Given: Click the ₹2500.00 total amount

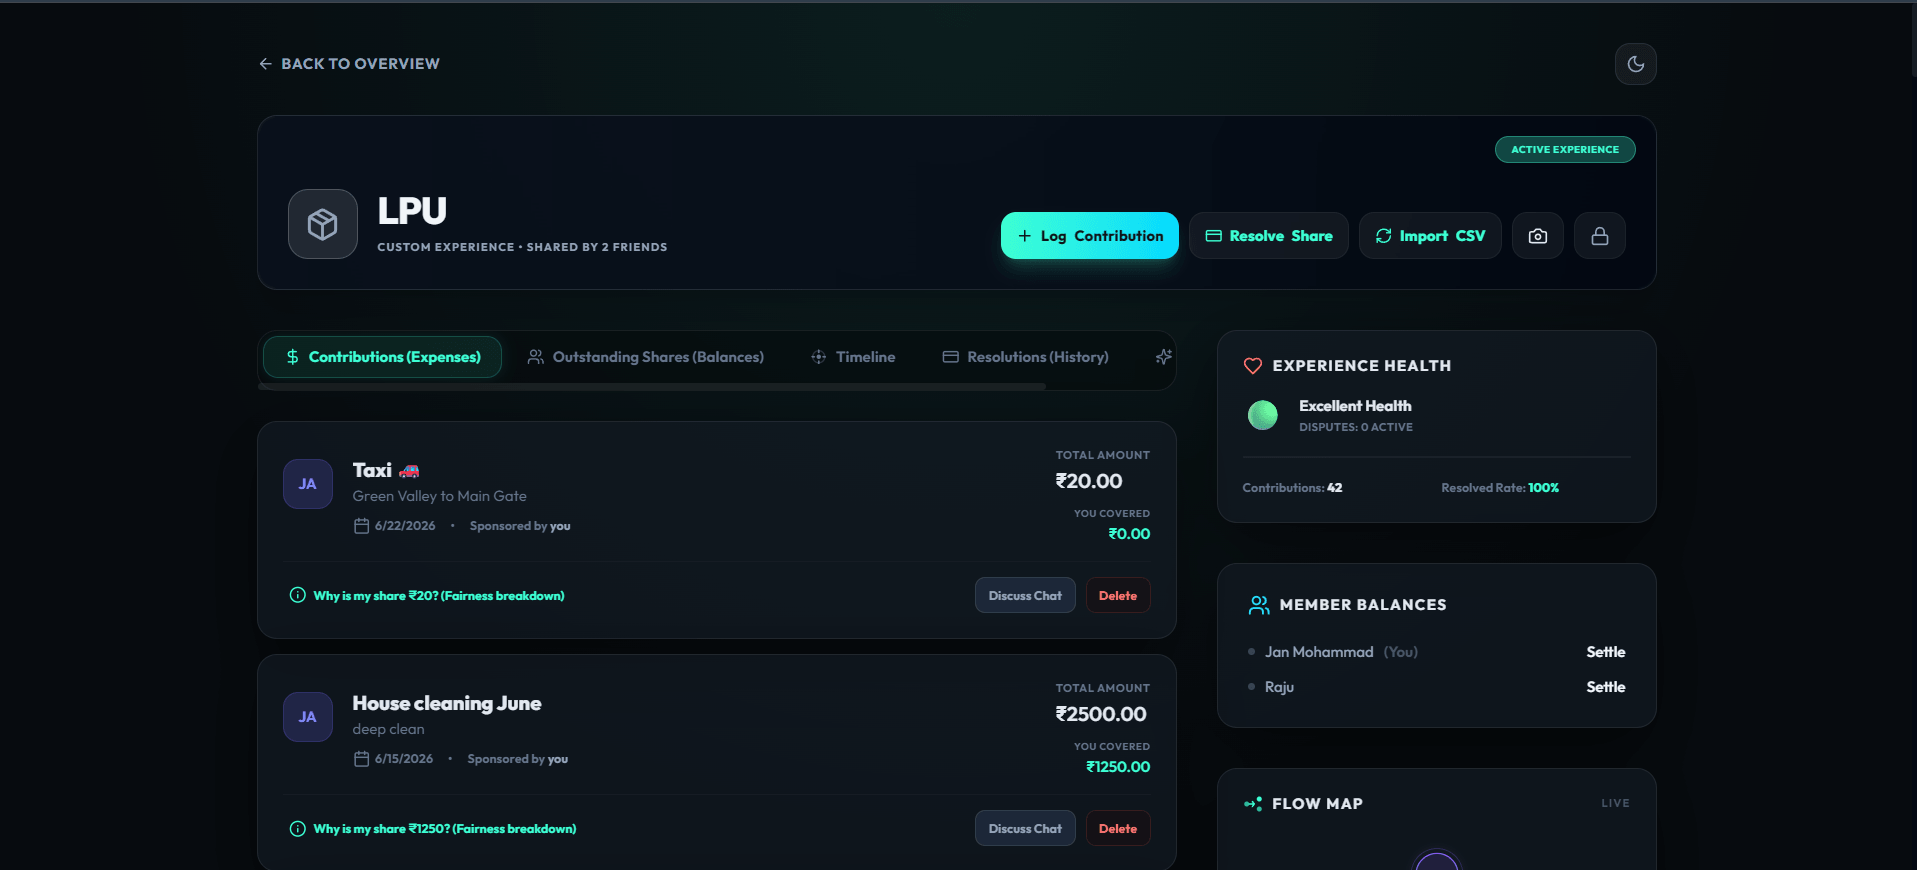Looking at the screenshot, I should (1101, 714).
